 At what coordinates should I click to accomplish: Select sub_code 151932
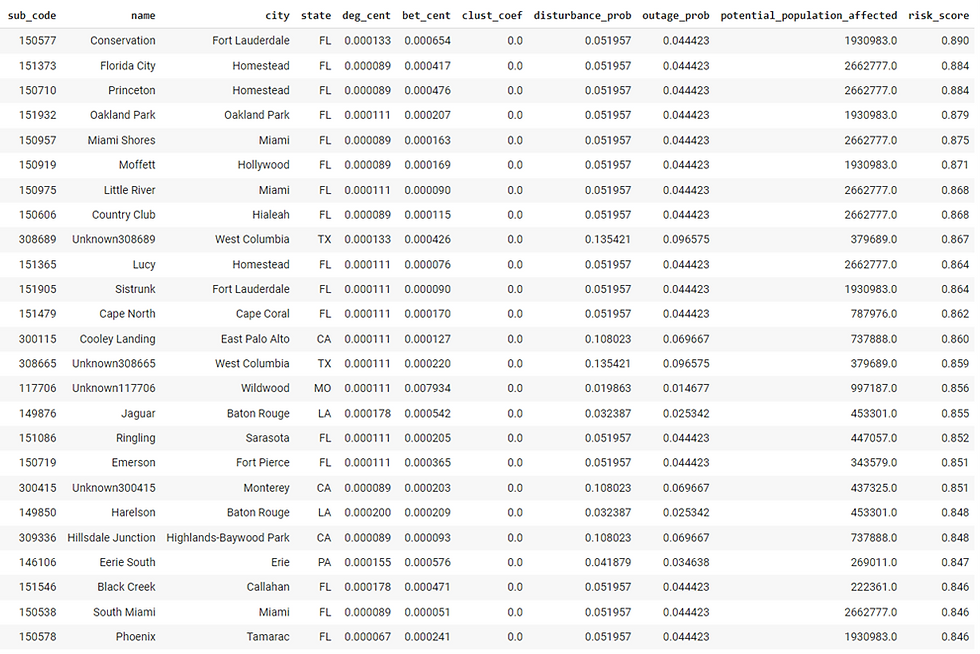[x=38, y=115]
